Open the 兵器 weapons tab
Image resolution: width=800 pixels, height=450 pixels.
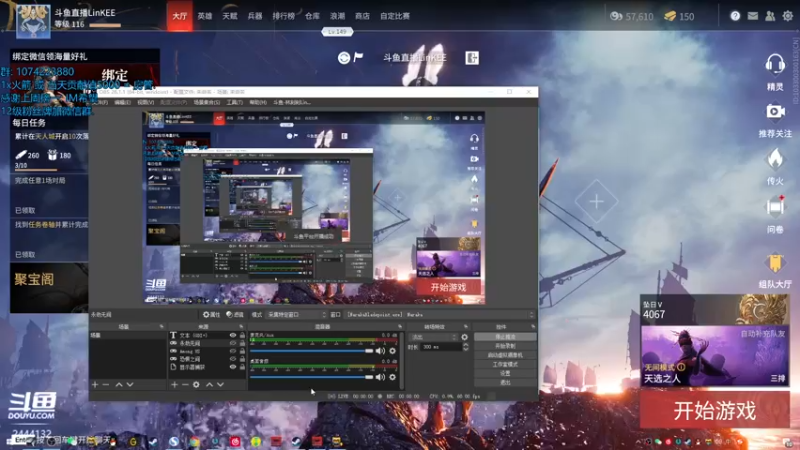pyautogui.click(x=255, y=16)
